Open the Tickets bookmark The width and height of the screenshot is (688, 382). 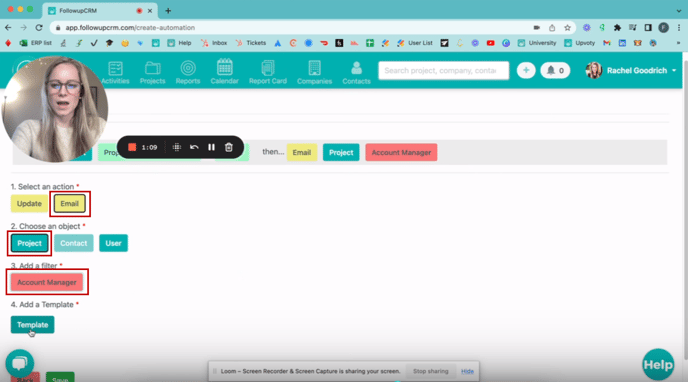coord(251,43)
